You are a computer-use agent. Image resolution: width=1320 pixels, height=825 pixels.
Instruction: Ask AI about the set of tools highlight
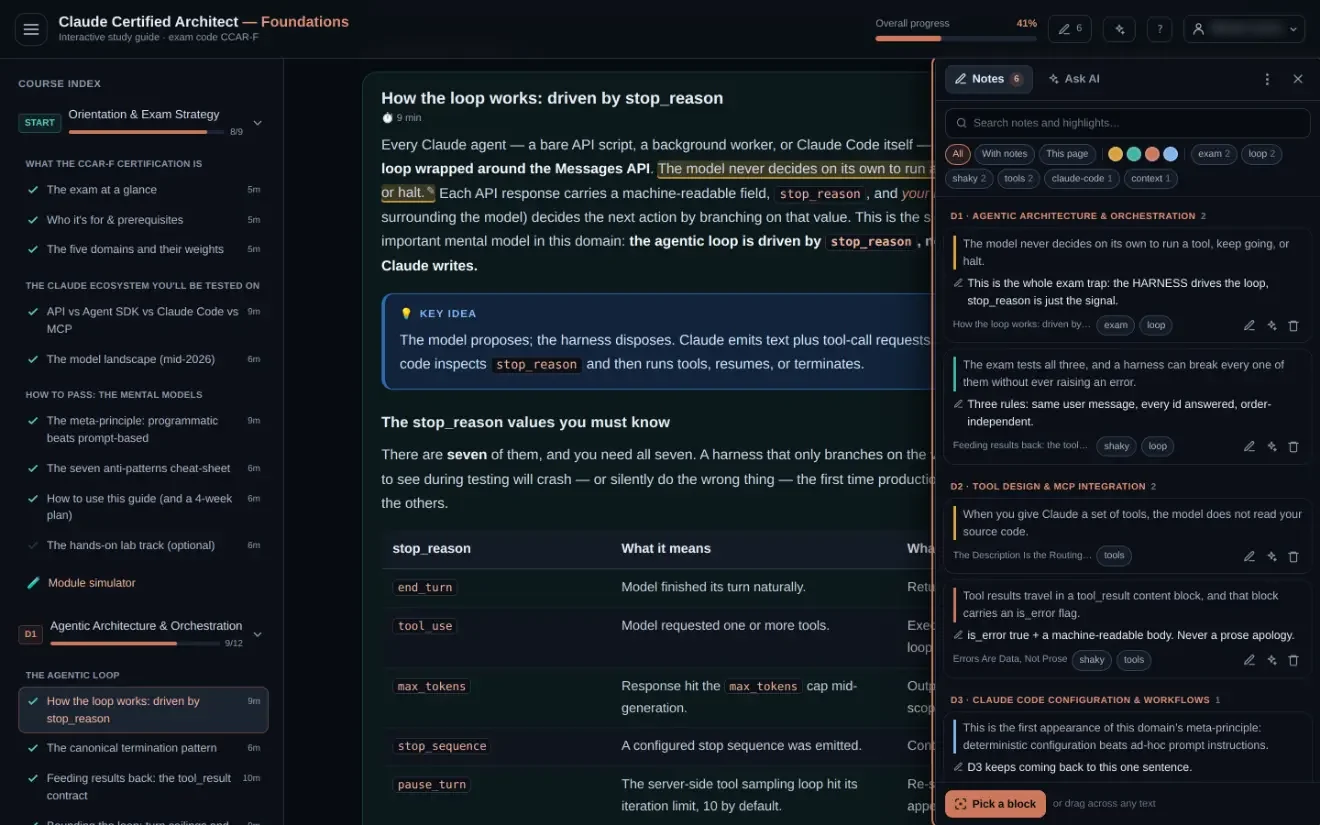(x=1272, y=556)
